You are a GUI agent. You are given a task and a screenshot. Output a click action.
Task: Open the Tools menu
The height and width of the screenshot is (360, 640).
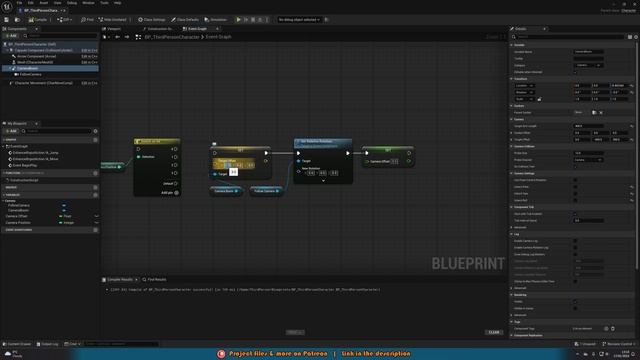(x=104, y=3)
